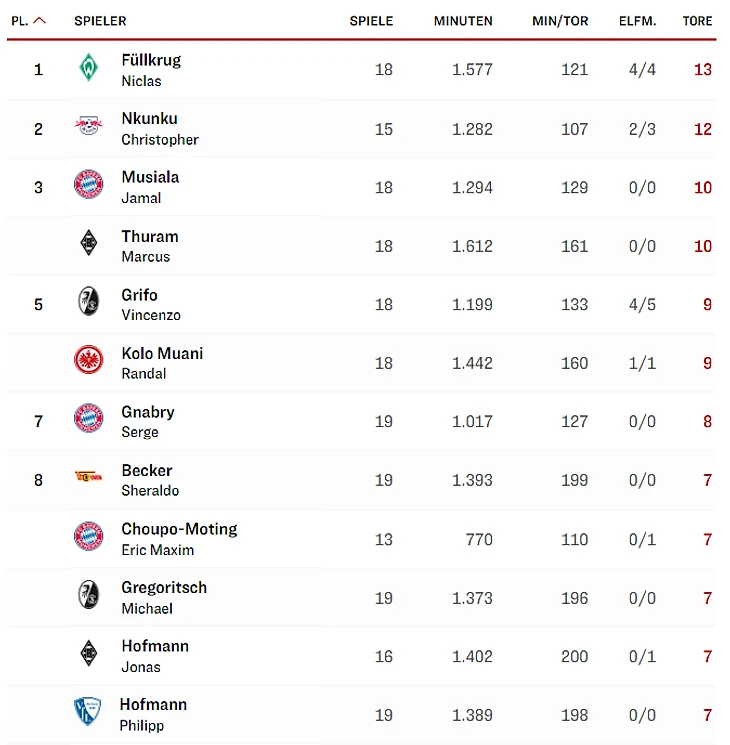
Task: Open Choupo-Moting player link
Action: coord(179,538)
